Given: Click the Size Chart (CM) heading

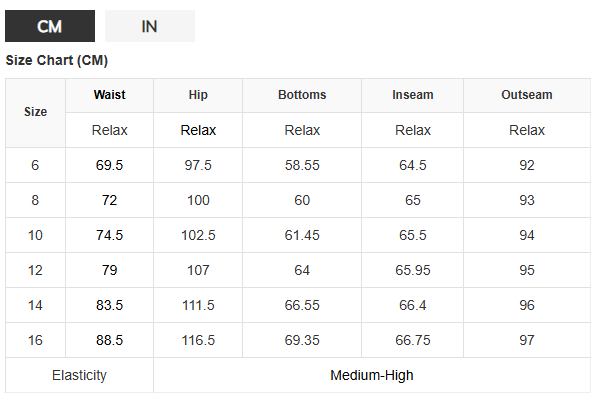Looking at the screenshot, I should point(57,61).
